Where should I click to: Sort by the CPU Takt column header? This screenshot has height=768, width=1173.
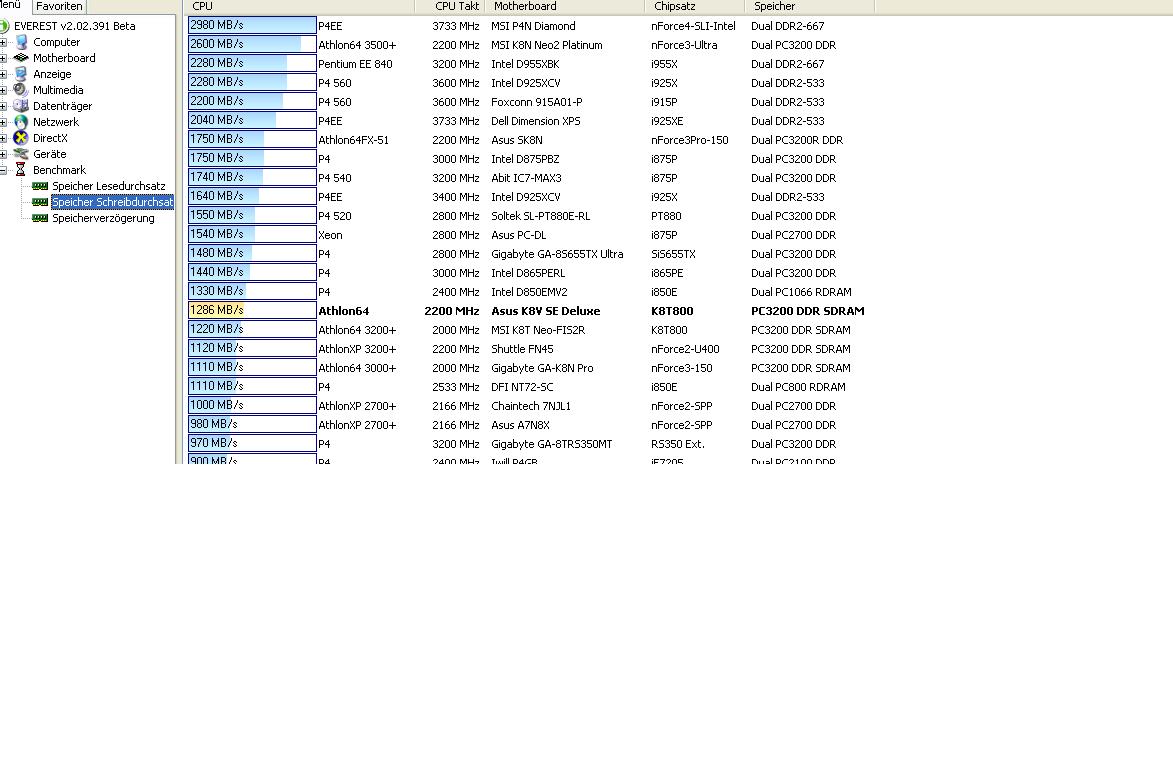[450, 6]
